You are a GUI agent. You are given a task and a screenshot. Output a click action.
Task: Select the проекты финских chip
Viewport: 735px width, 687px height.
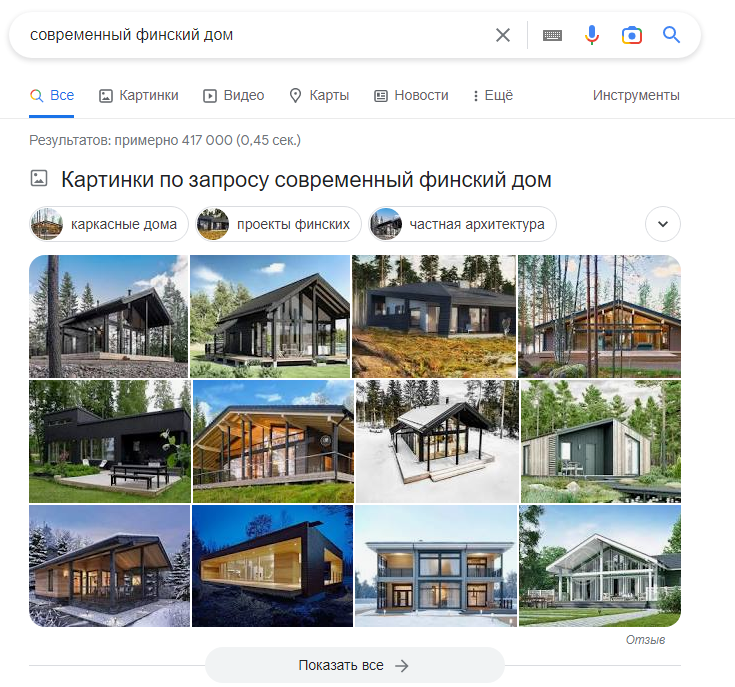click(x=278, y=224)
